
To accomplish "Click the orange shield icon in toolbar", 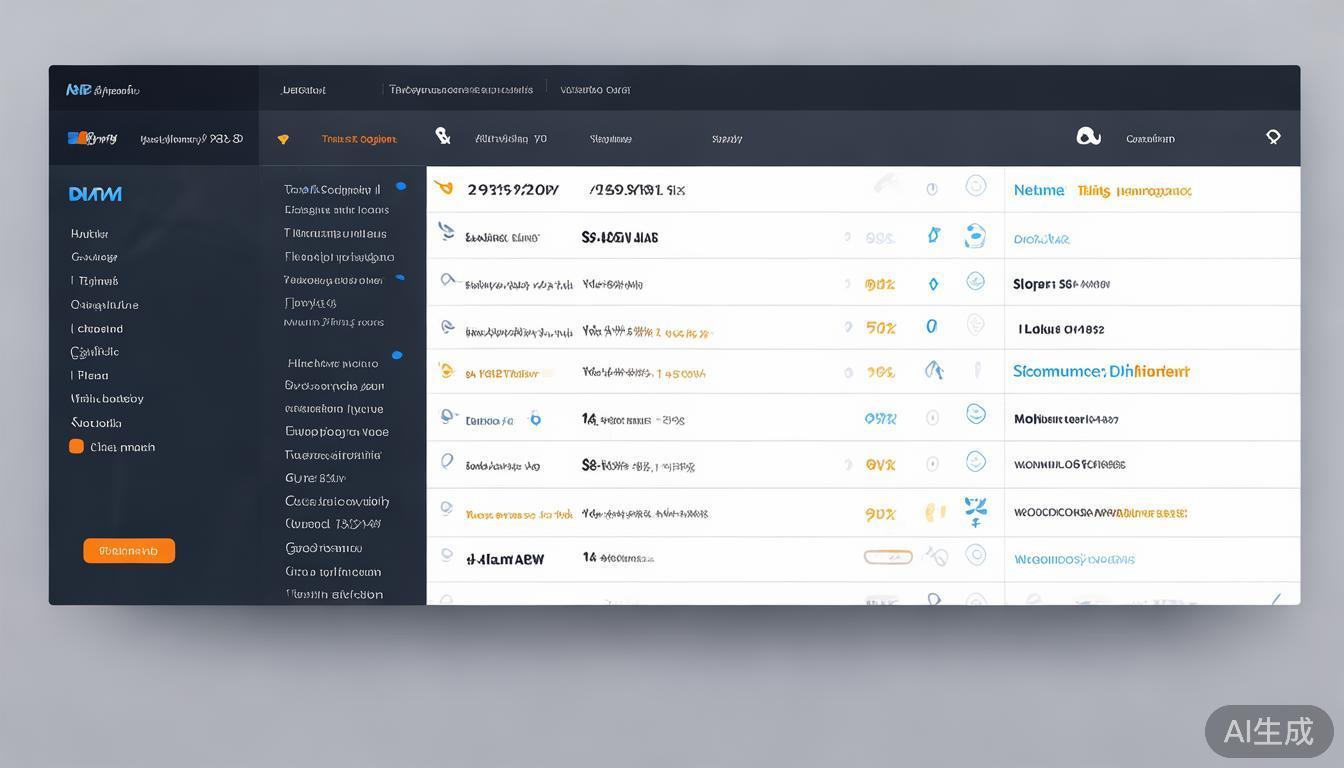I will [283, 139].
